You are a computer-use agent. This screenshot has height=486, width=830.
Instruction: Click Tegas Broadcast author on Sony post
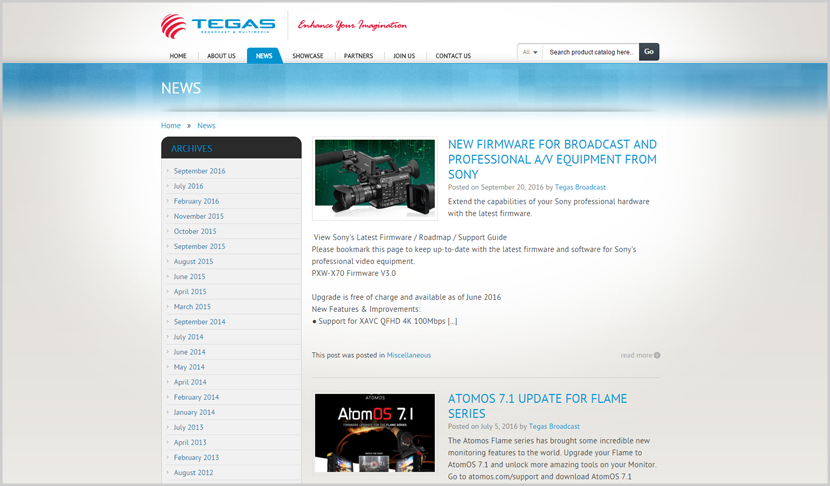point(580,187)
